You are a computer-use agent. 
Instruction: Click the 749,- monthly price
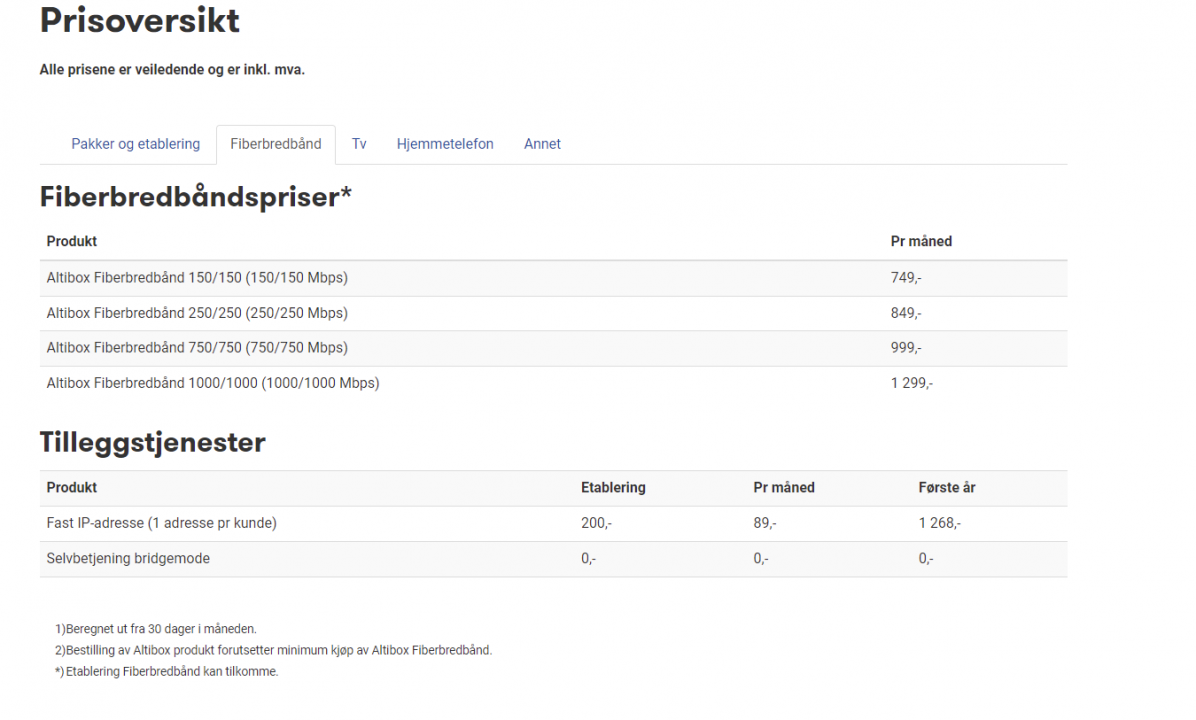coord(906,278)
